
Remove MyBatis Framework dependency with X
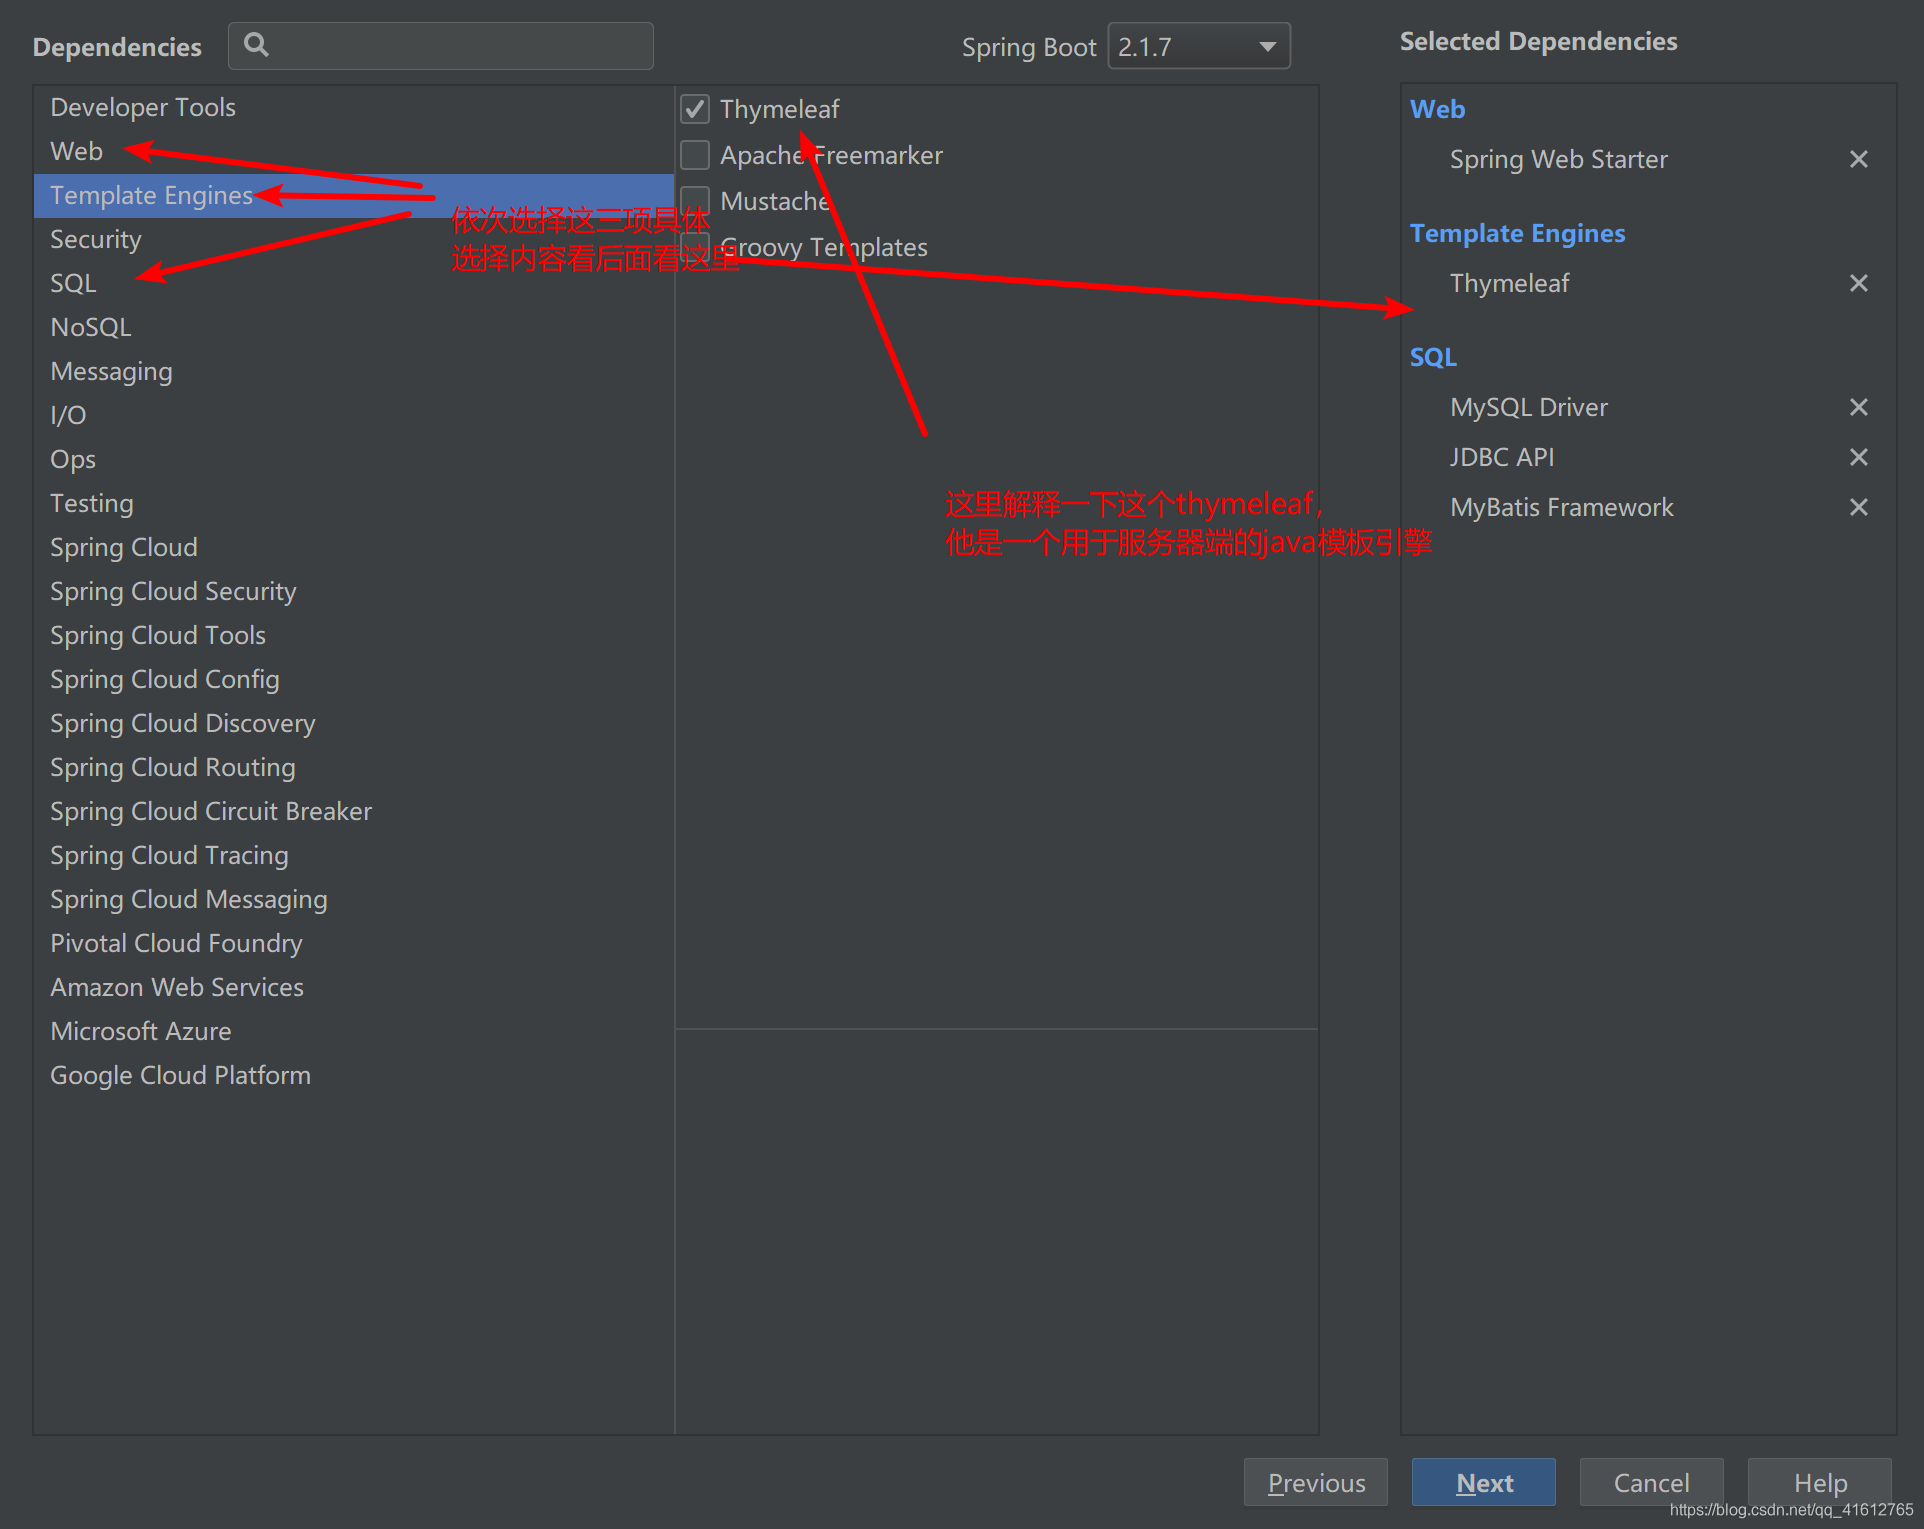click(1858, 507)
